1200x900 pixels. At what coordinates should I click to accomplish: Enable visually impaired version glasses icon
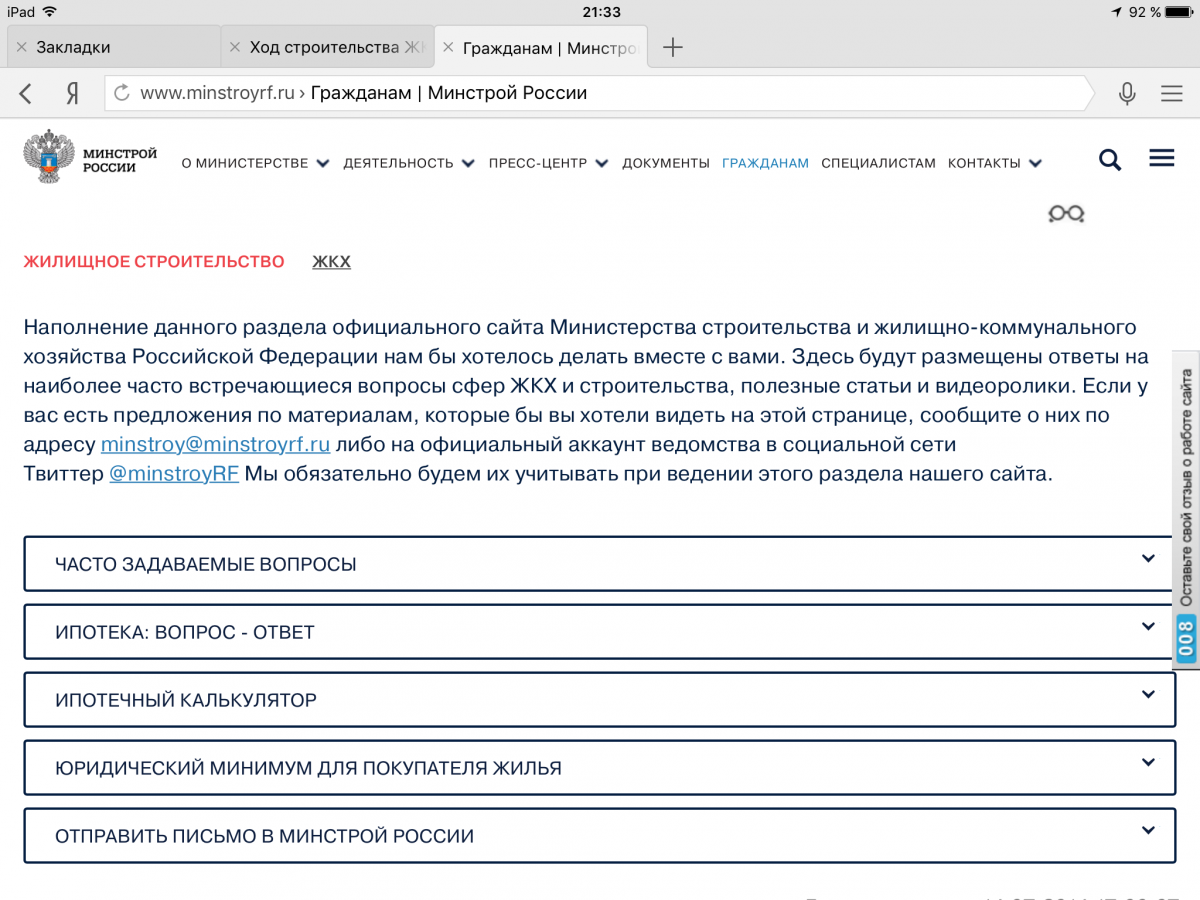click(x=1066, y=213)
